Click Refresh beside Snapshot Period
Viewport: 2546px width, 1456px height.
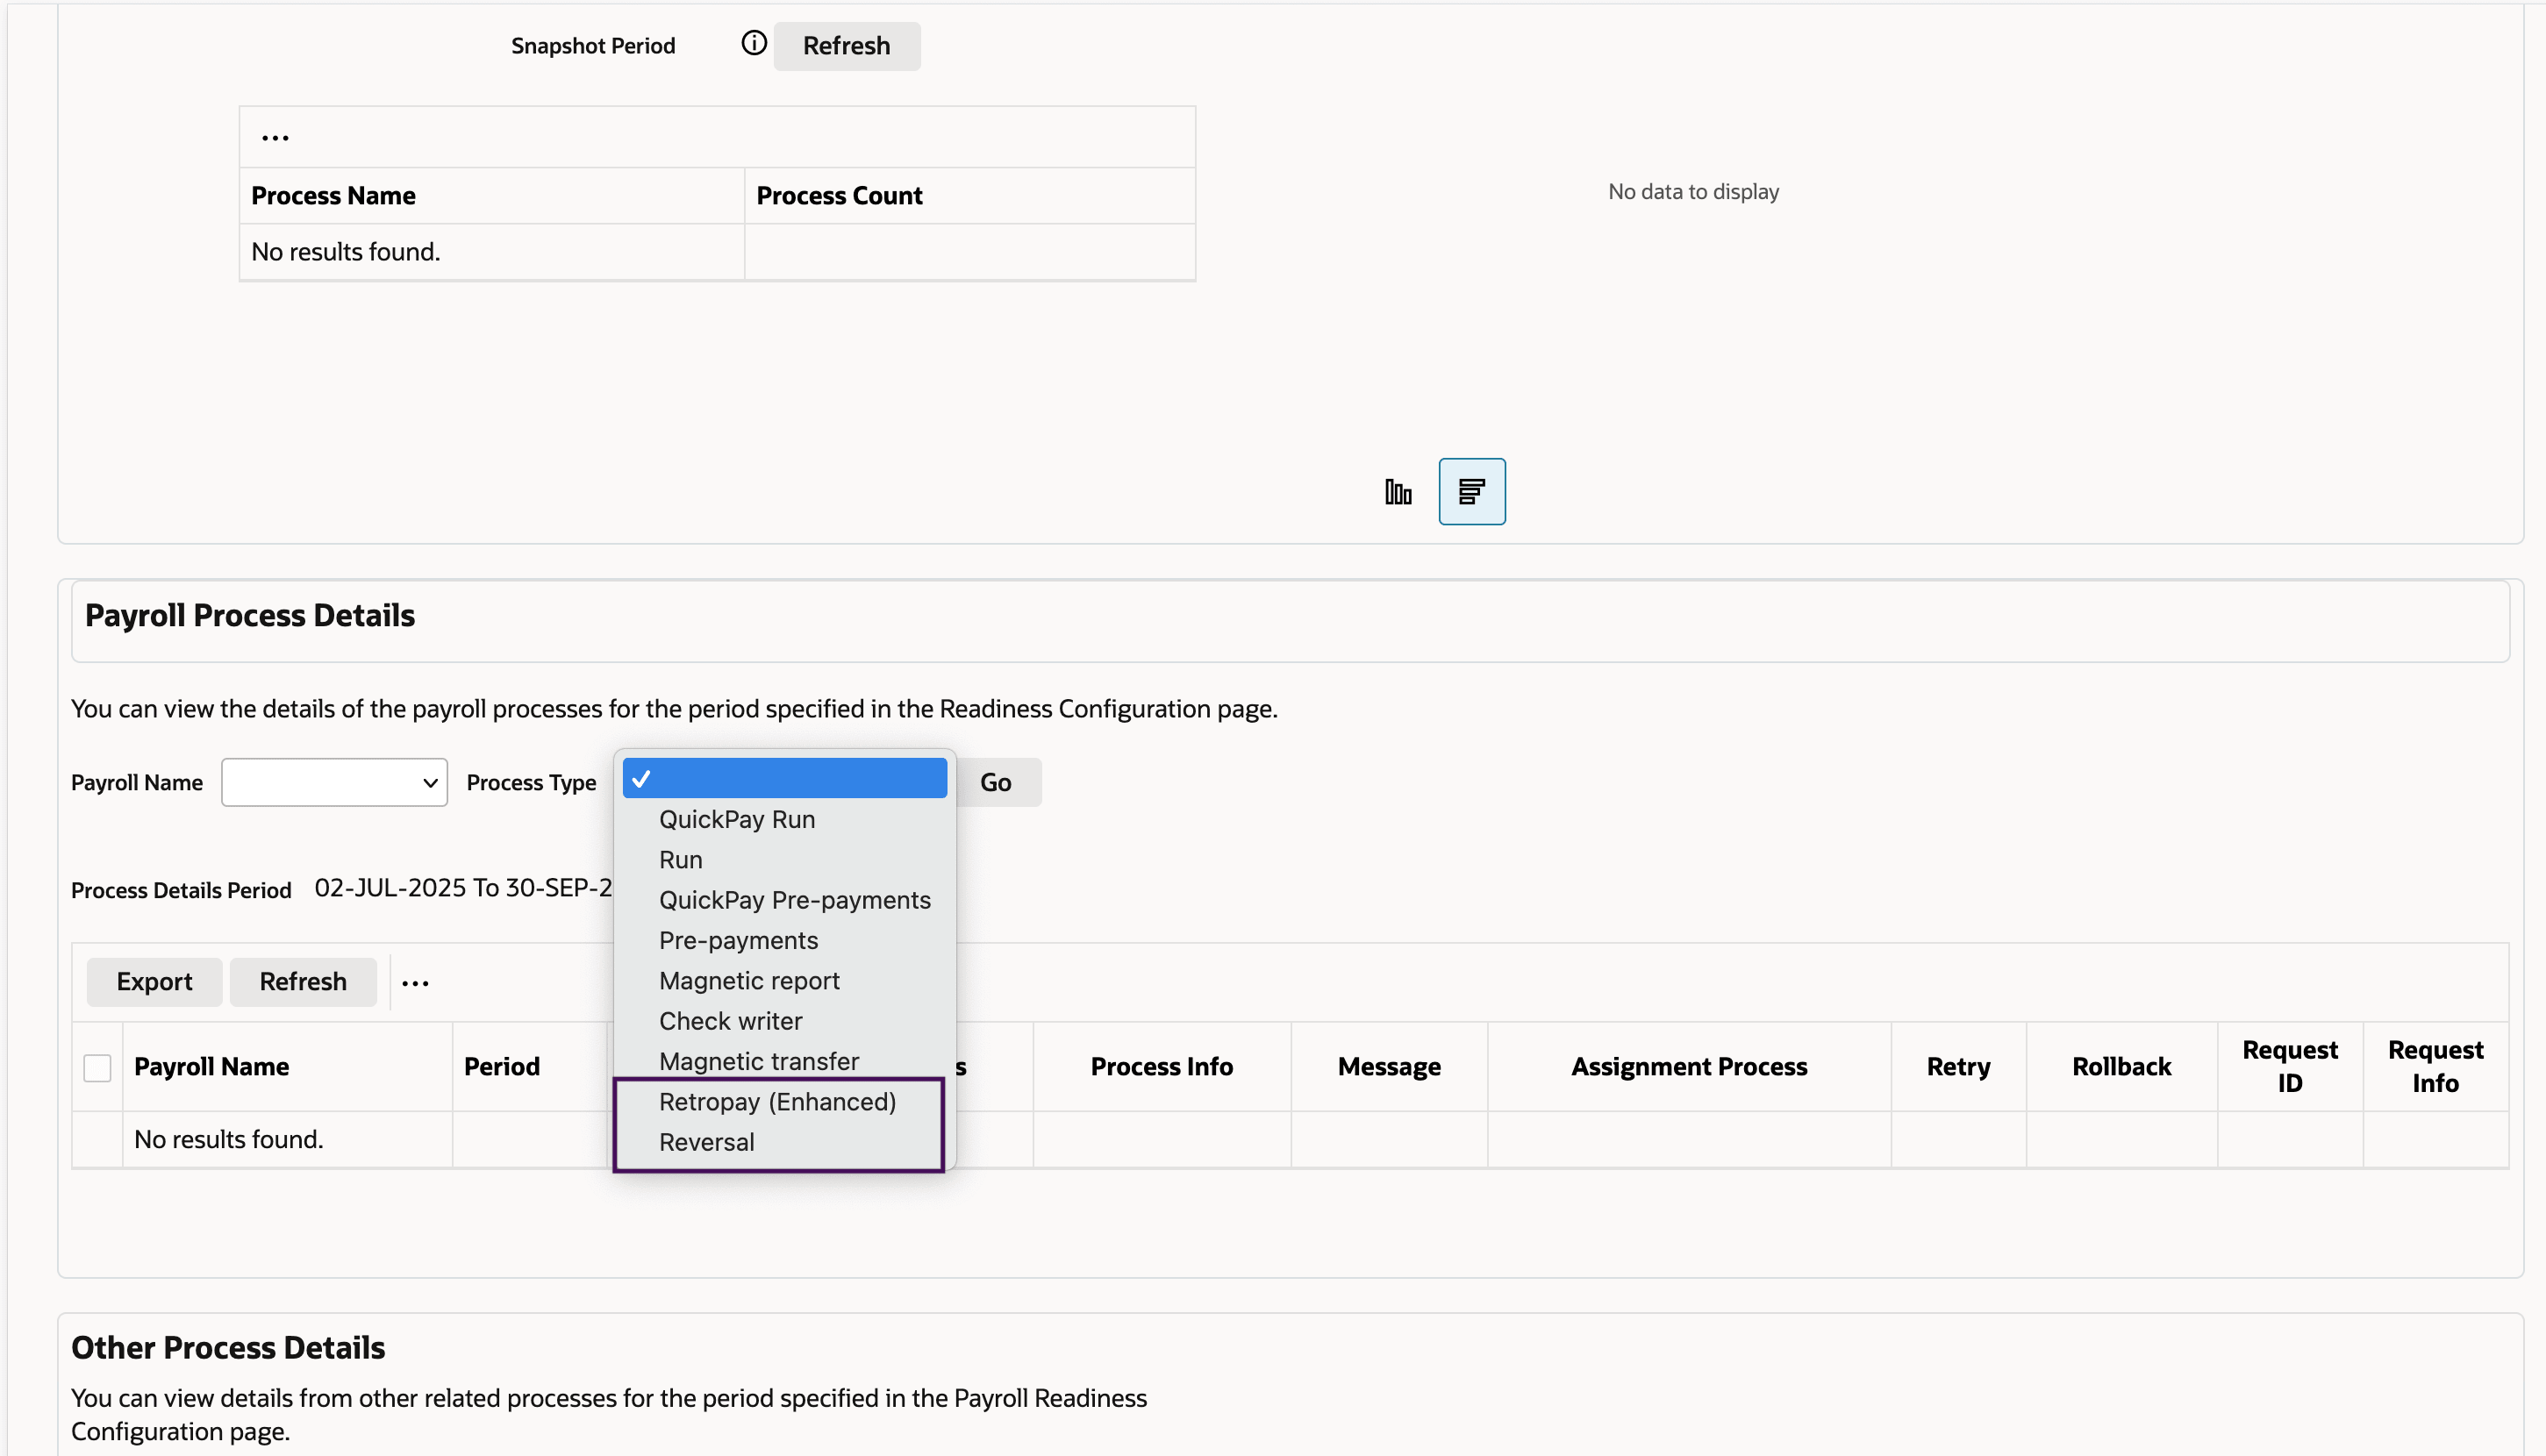(x=846, y=45)
